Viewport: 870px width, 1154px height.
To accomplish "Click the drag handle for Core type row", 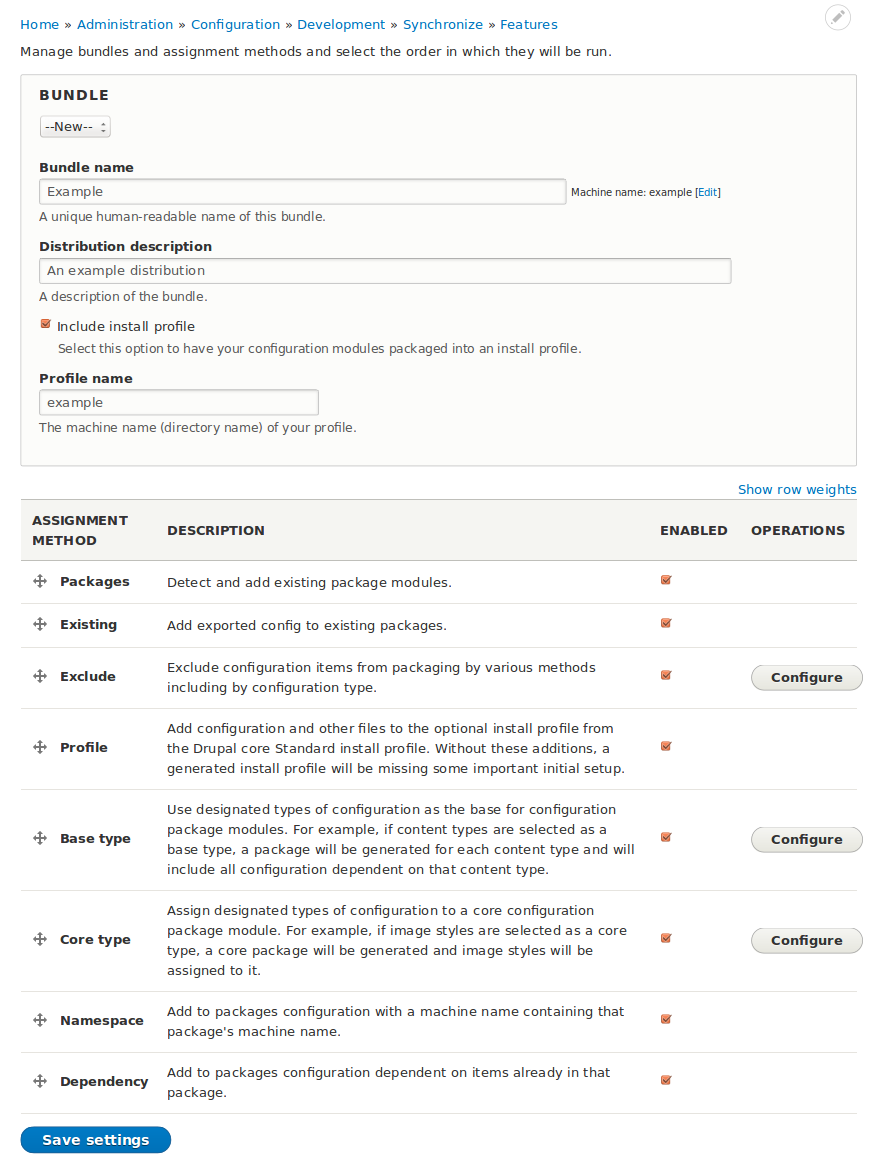I will tap(40, 939).
